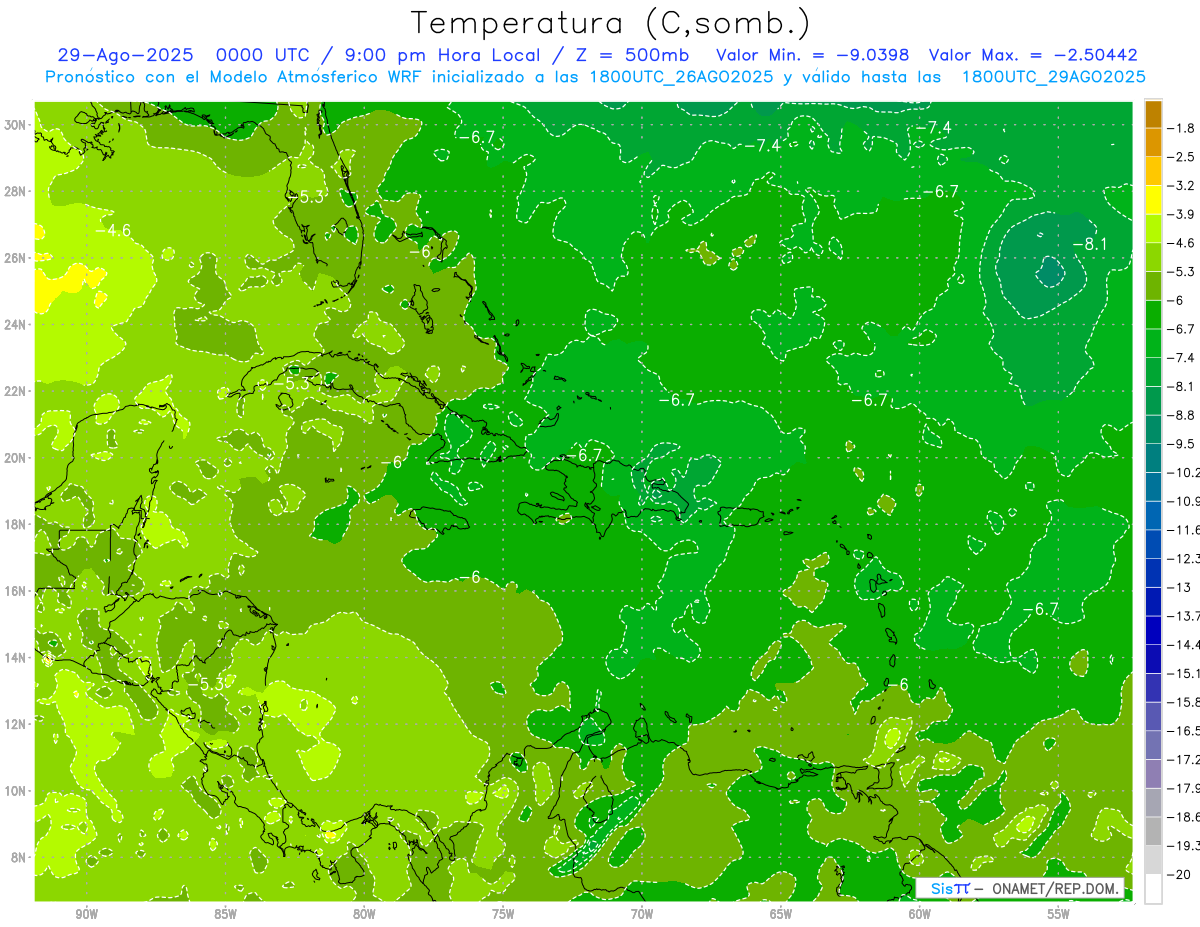Image resolution: width=1200 pixels, height=927 pixels.
Task: Click the 24N latitude axis label
Action: 17,324
